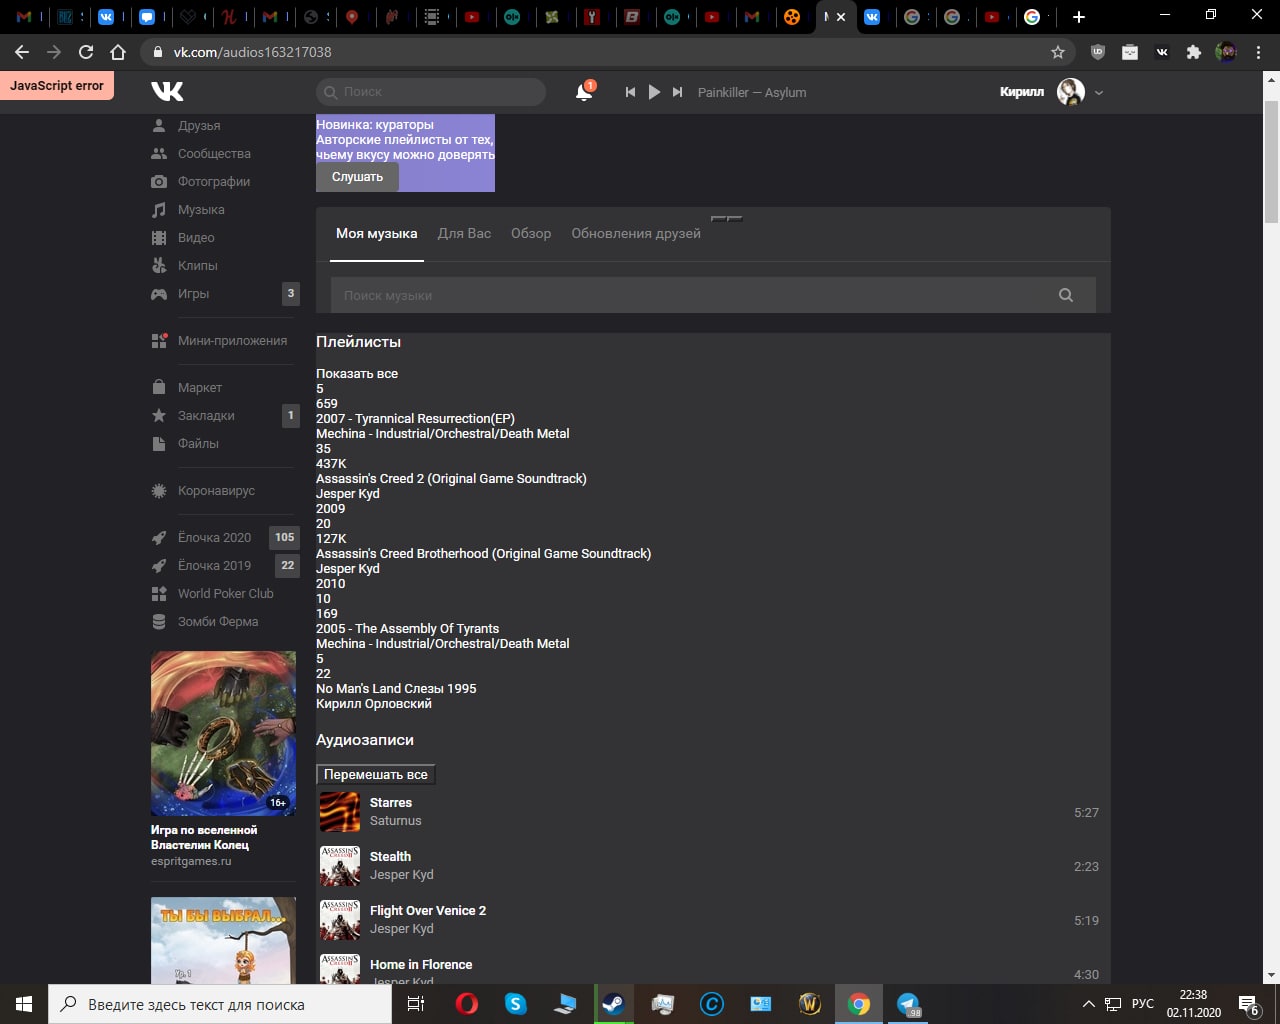Click the Кирилл profile avatar

(x=1071, y=92)
